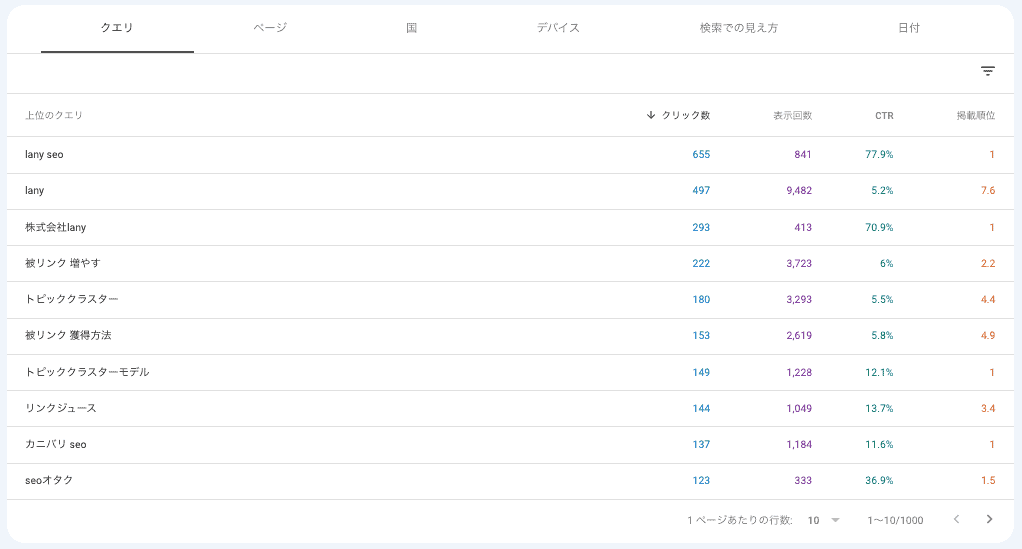Click the clicks value 123
This screenshot has height=549, width=1022.
click(x=701, y=480)
